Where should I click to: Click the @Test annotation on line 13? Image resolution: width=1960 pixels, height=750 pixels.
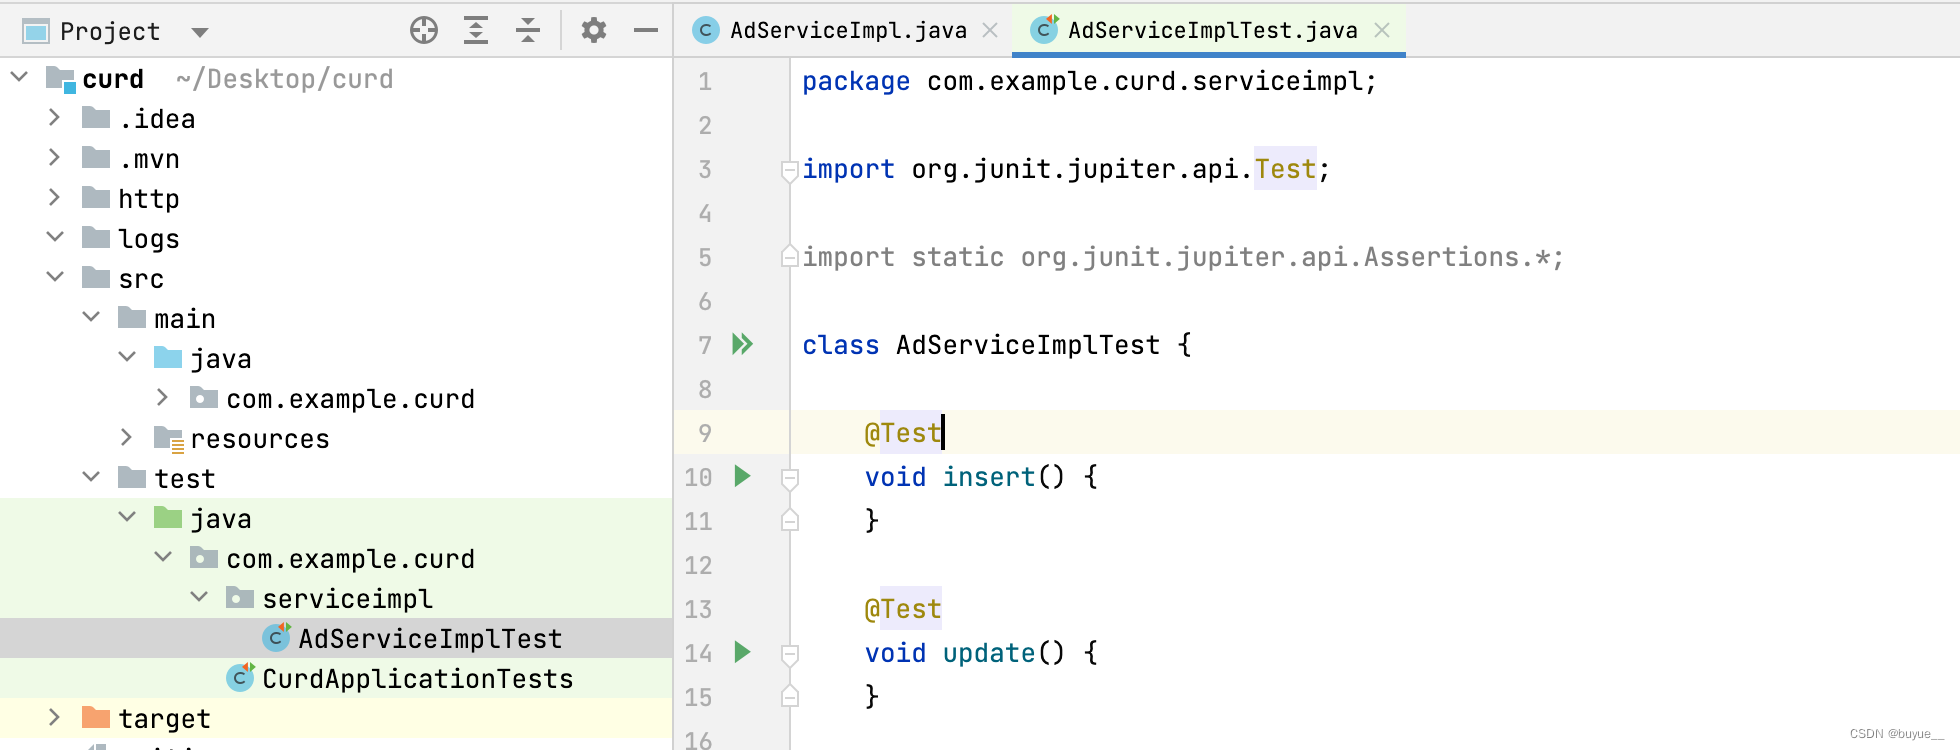(x=903, y=609)
